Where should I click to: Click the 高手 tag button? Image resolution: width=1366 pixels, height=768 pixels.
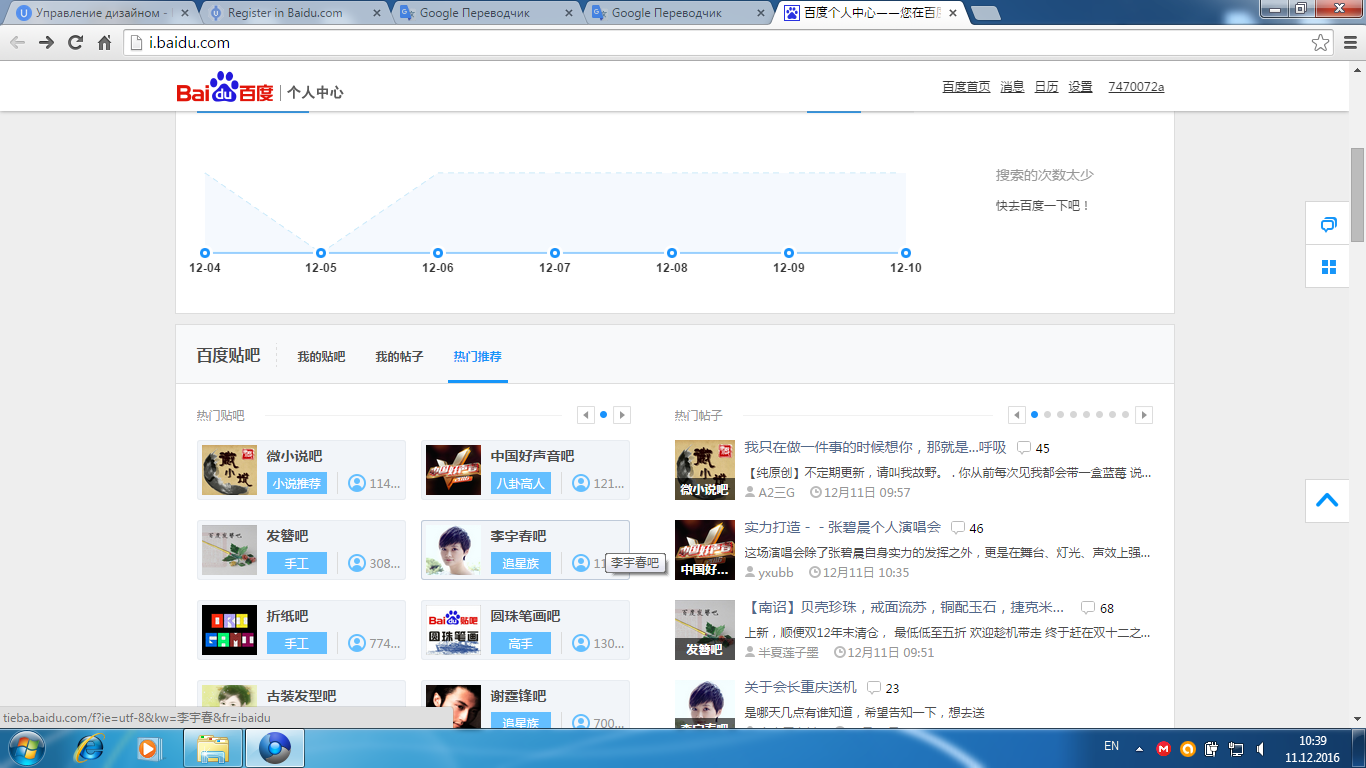point(521,643)
